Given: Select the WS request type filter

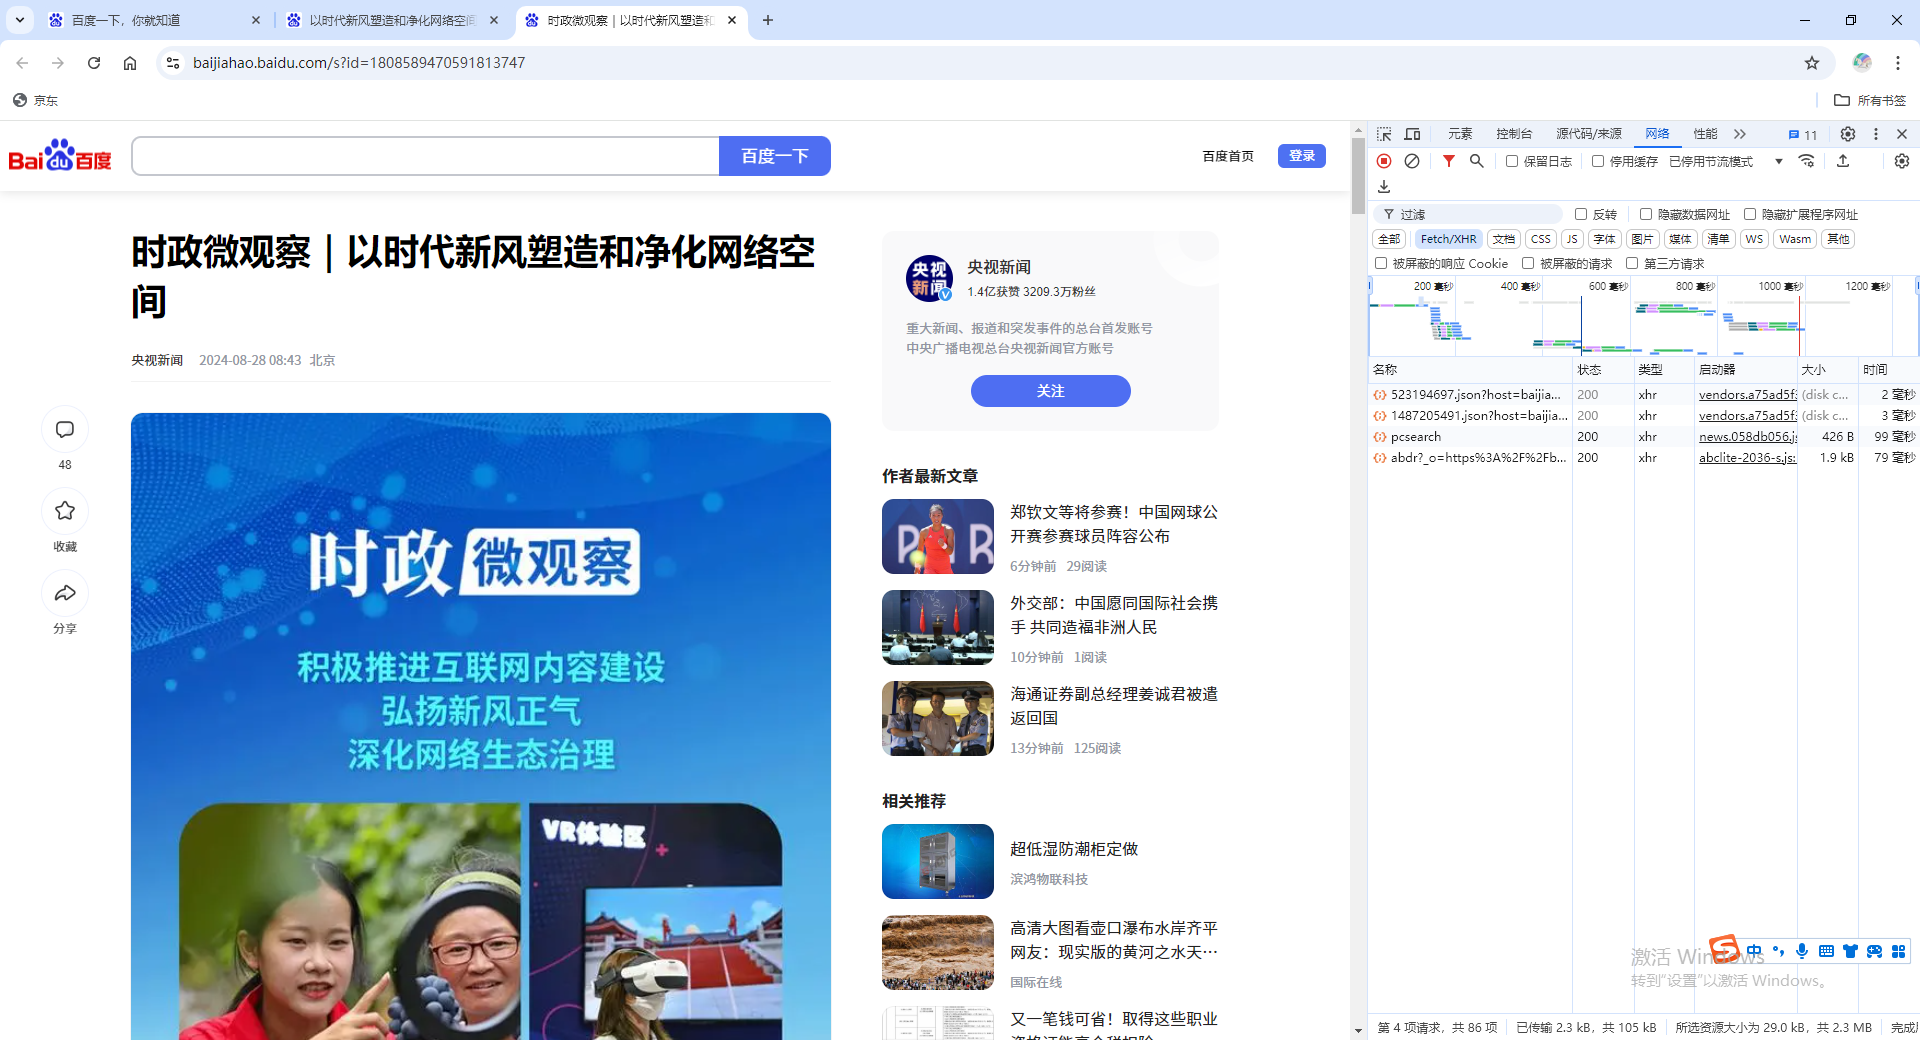Looking at the screenshot, I should pyautogui.click(x=1754, y=239).
